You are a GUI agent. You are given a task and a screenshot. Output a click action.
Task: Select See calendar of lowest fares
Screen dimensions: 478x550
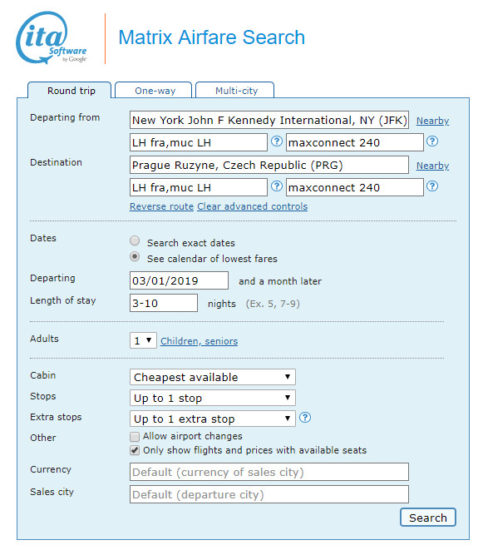(x=135, y=257)
